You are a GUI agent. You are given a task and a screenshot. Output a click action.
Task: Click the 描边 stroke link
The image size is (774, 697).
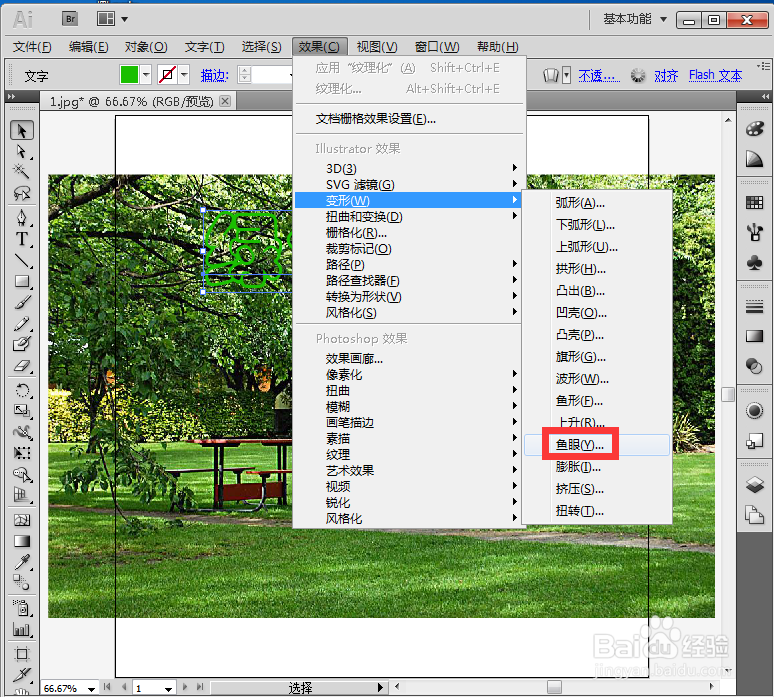215,76
